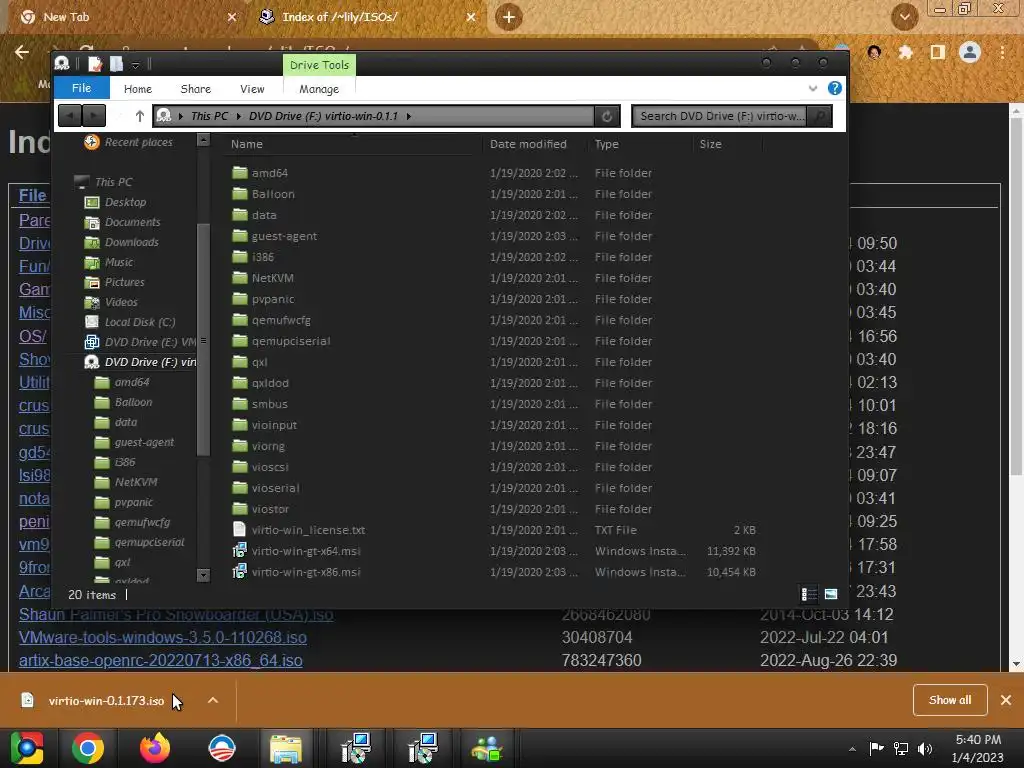The image size is (1024, 768).
Task: Open Chrome extensions puzzle icon
Action: click(x=905, y=52)
